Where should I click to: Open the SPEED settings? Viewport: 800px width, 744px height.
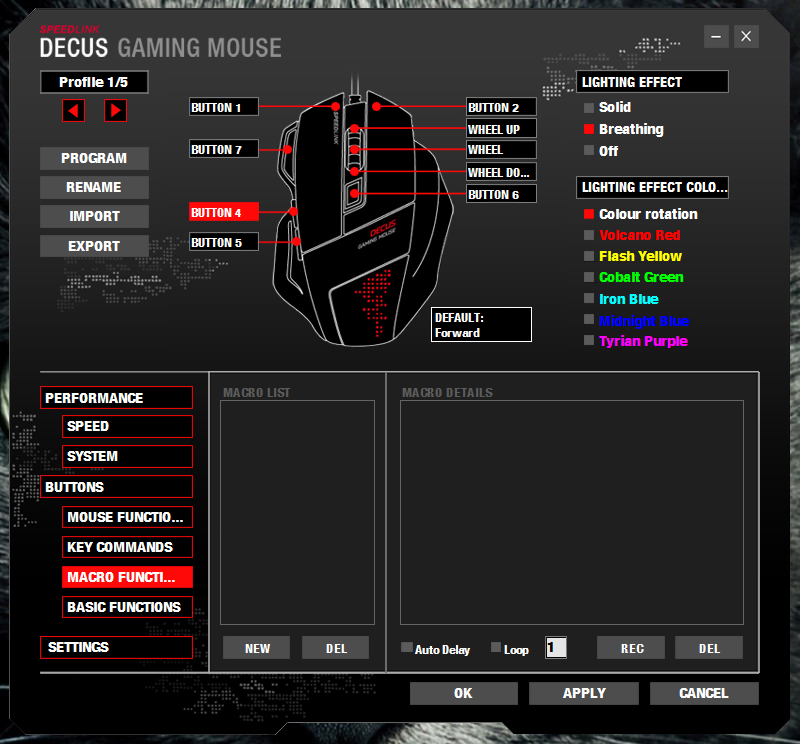(127, 426)
